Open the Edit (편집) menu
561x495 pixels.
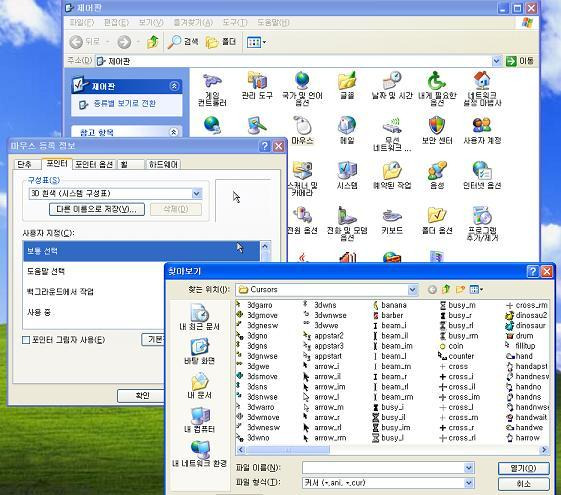(x=116, y=23)
